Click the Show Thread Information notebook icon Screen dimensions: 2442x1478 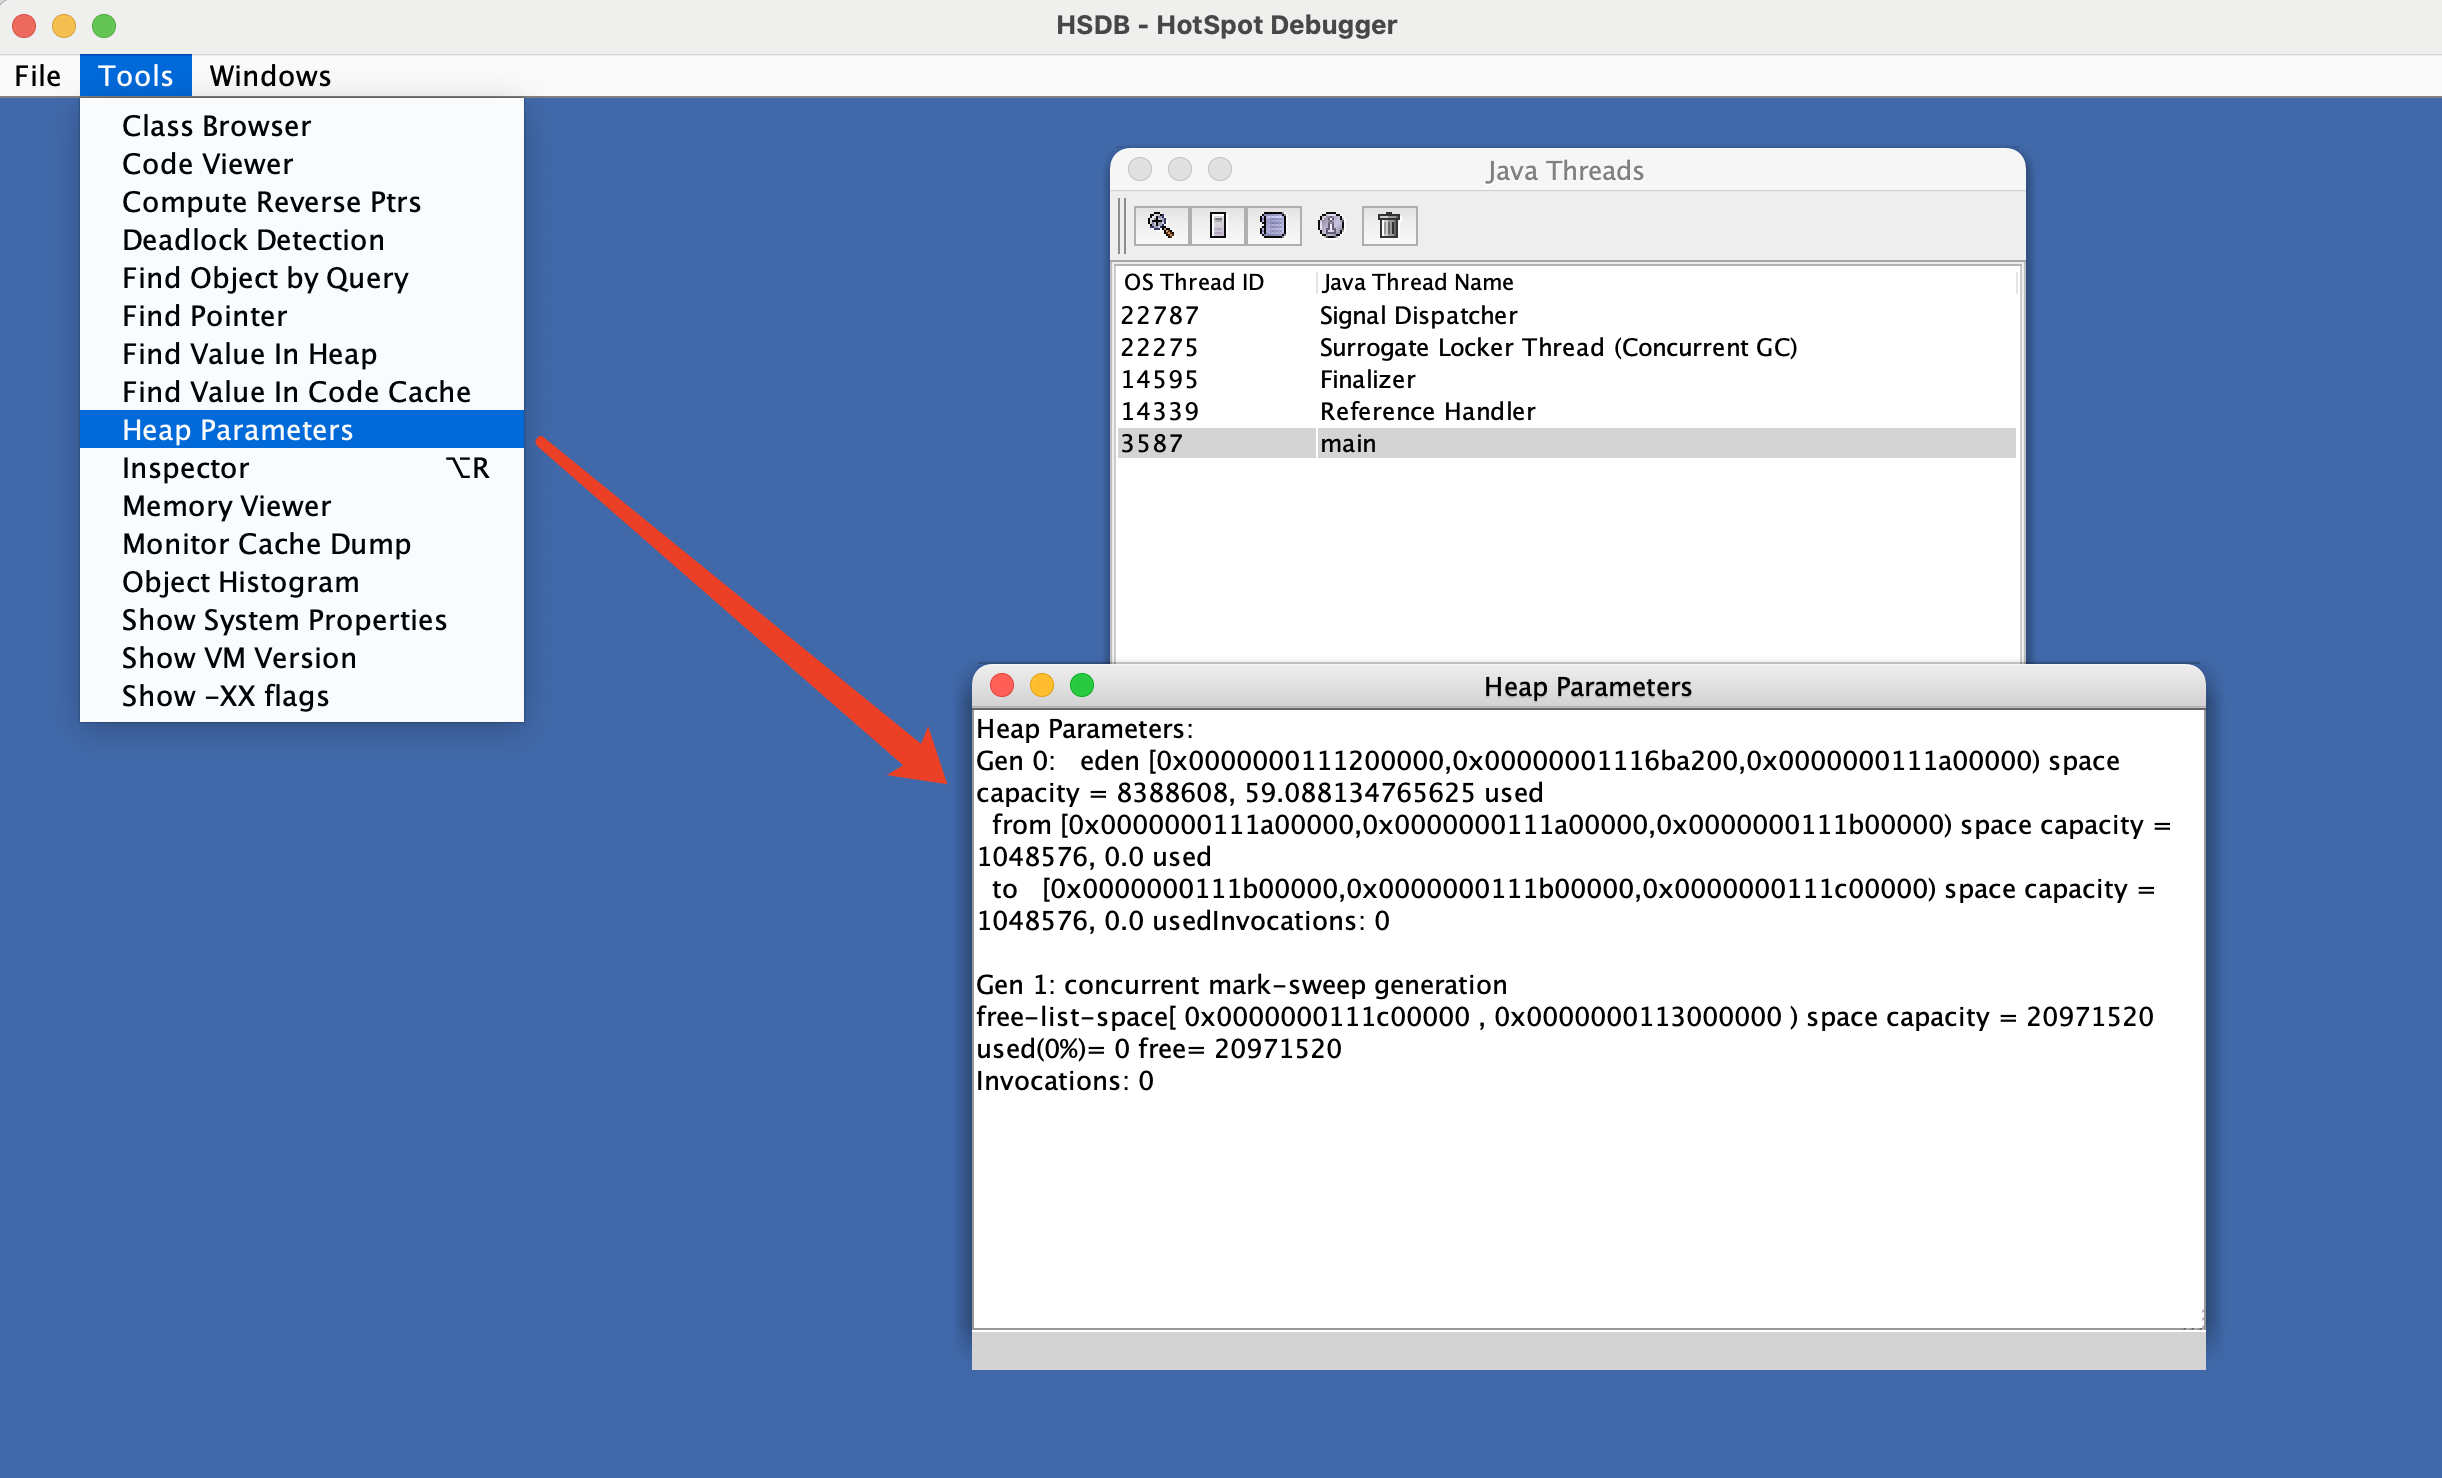(x=1273, y=225)
